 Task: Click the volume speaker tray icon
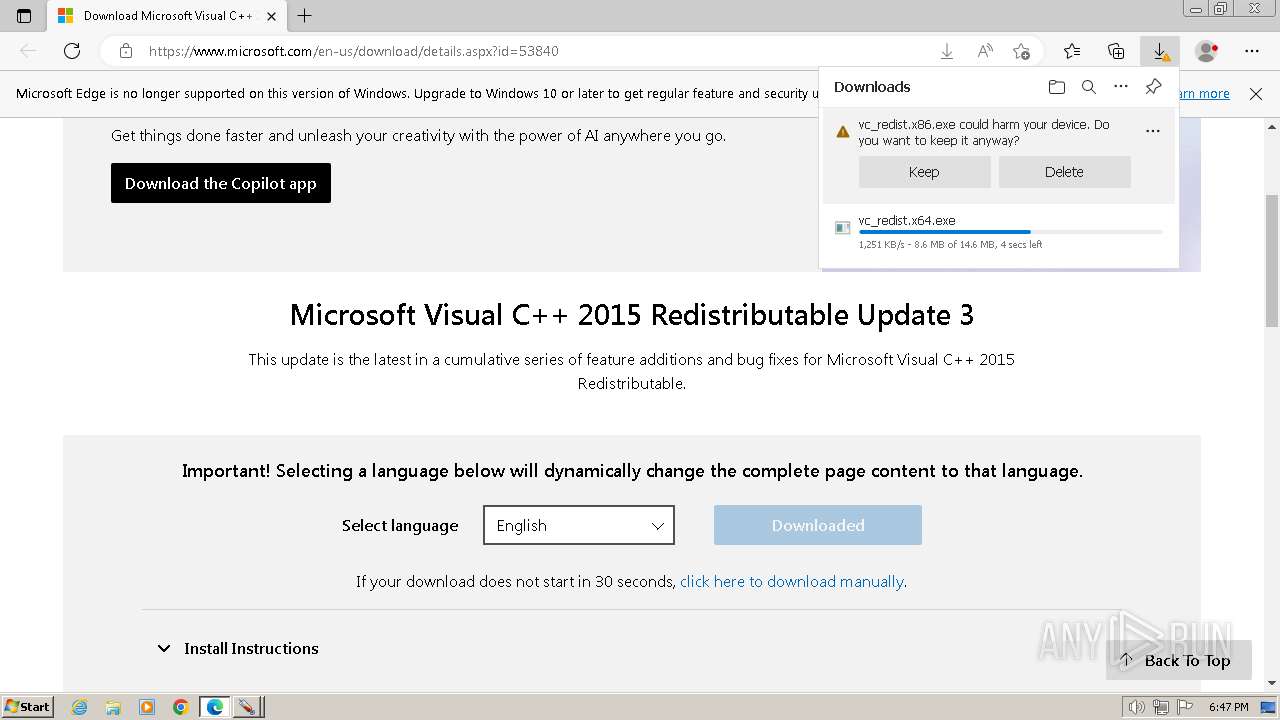(1136, 707)
